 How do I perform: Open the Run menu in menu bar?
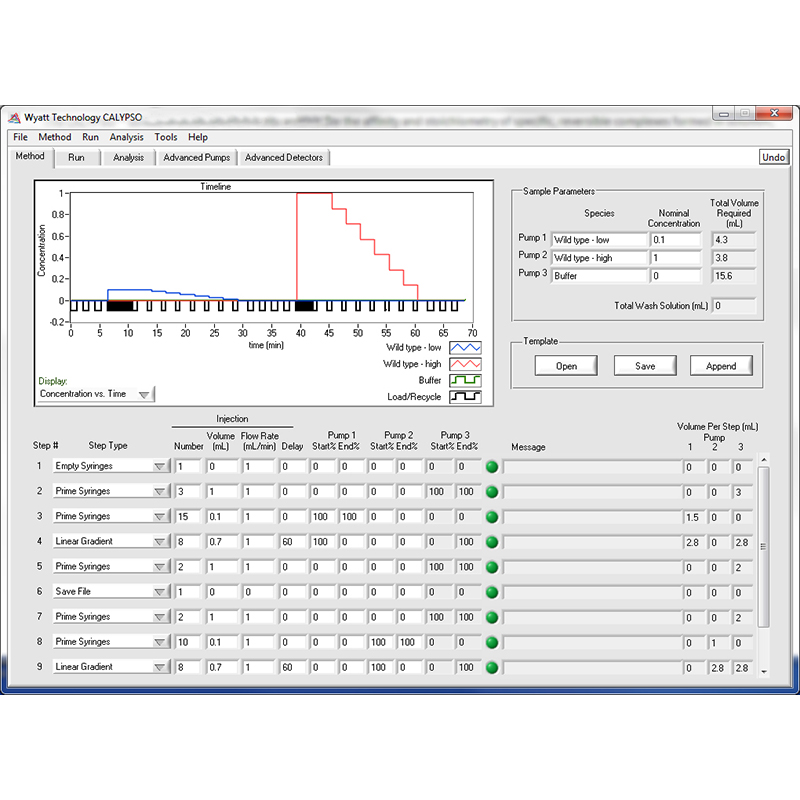90,137
